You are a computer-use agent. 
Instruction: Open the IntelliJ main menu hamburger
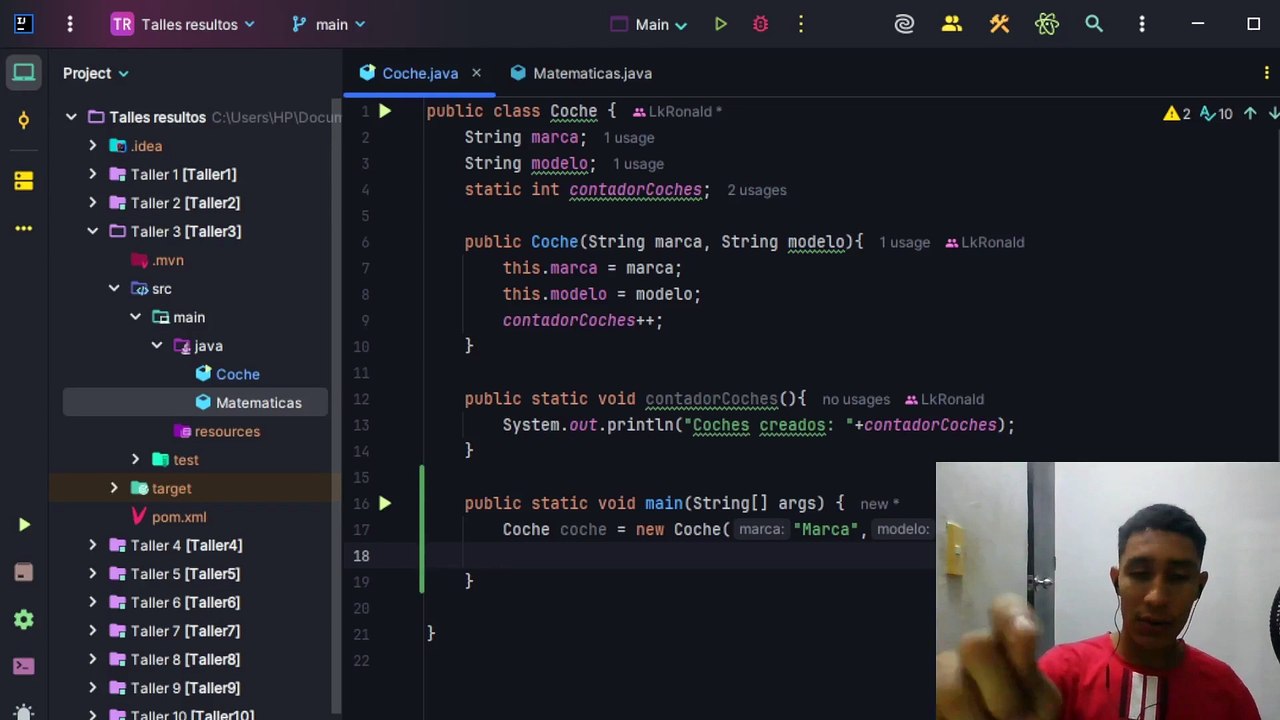coord(70,24)
